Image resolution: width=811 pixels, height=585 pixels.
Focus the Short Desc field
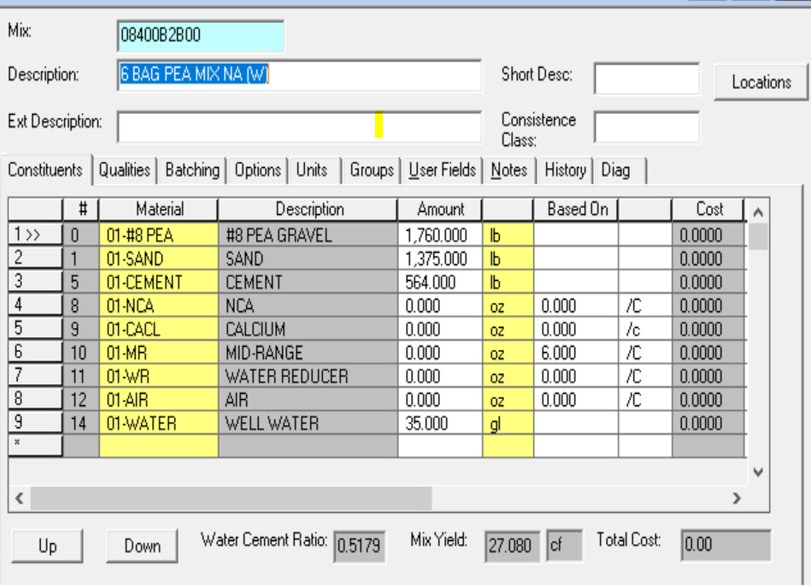646,79
